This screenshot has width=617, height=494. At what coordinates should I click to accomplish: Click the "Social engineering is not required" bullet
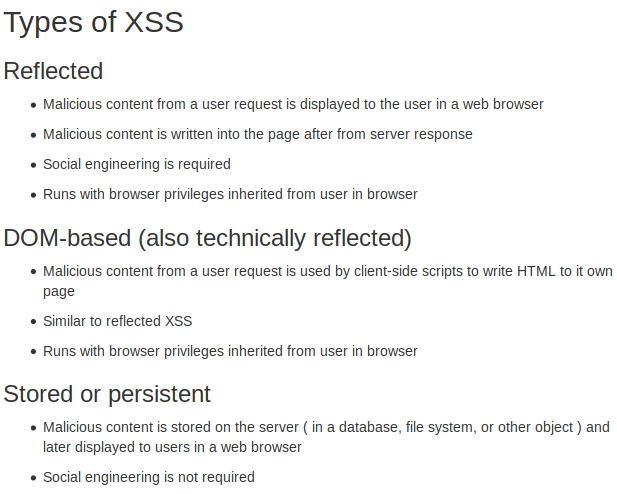pyautogui.click(x=149, y=477)
